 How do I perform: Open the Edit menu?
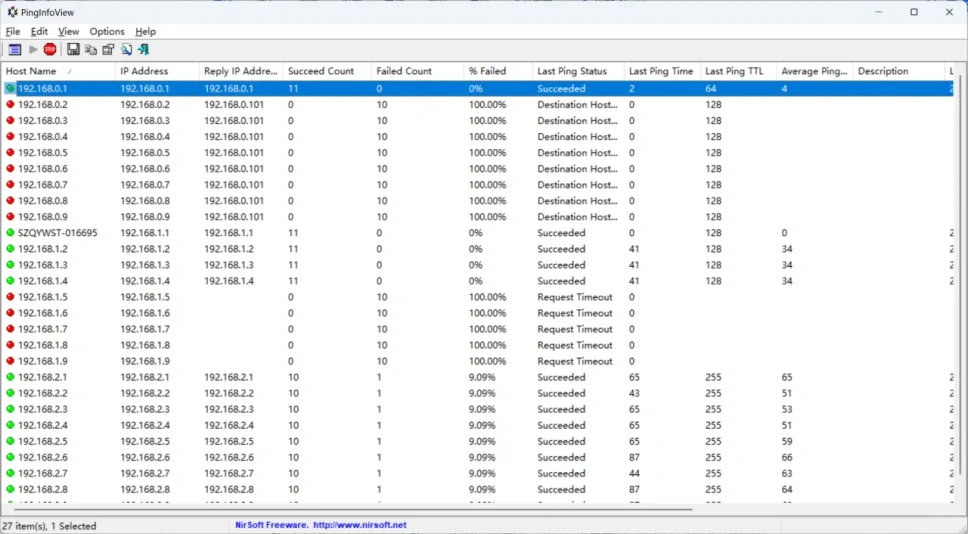click(39, 31)
